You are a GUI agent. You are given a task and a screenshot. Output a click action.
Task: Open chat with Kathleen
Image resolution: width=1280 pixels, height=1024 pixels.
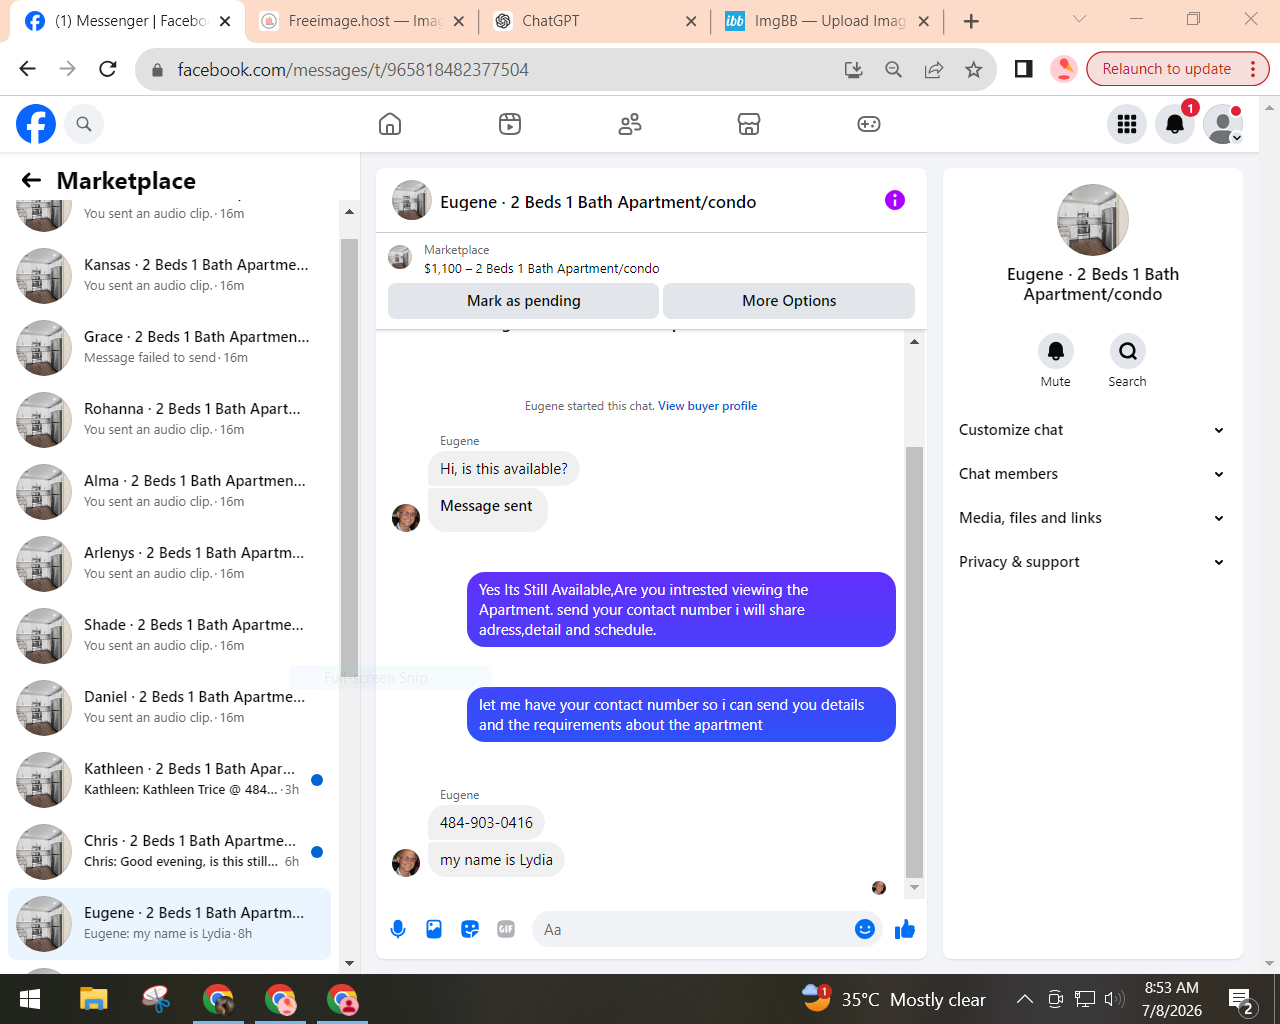170,780
